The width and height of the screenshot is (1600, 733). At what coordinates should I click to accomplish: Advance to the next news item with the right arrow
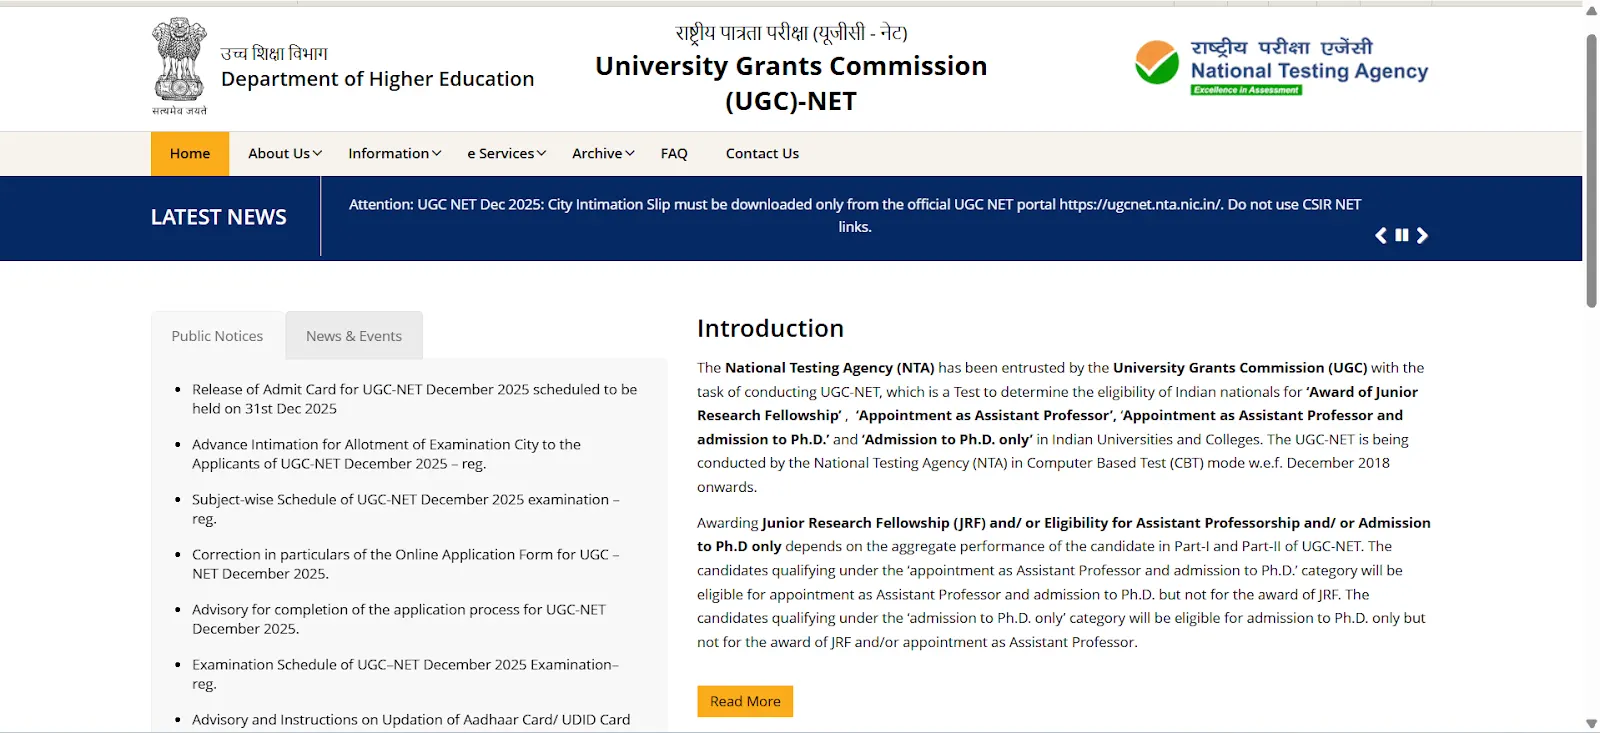[x=1422, y=235]
